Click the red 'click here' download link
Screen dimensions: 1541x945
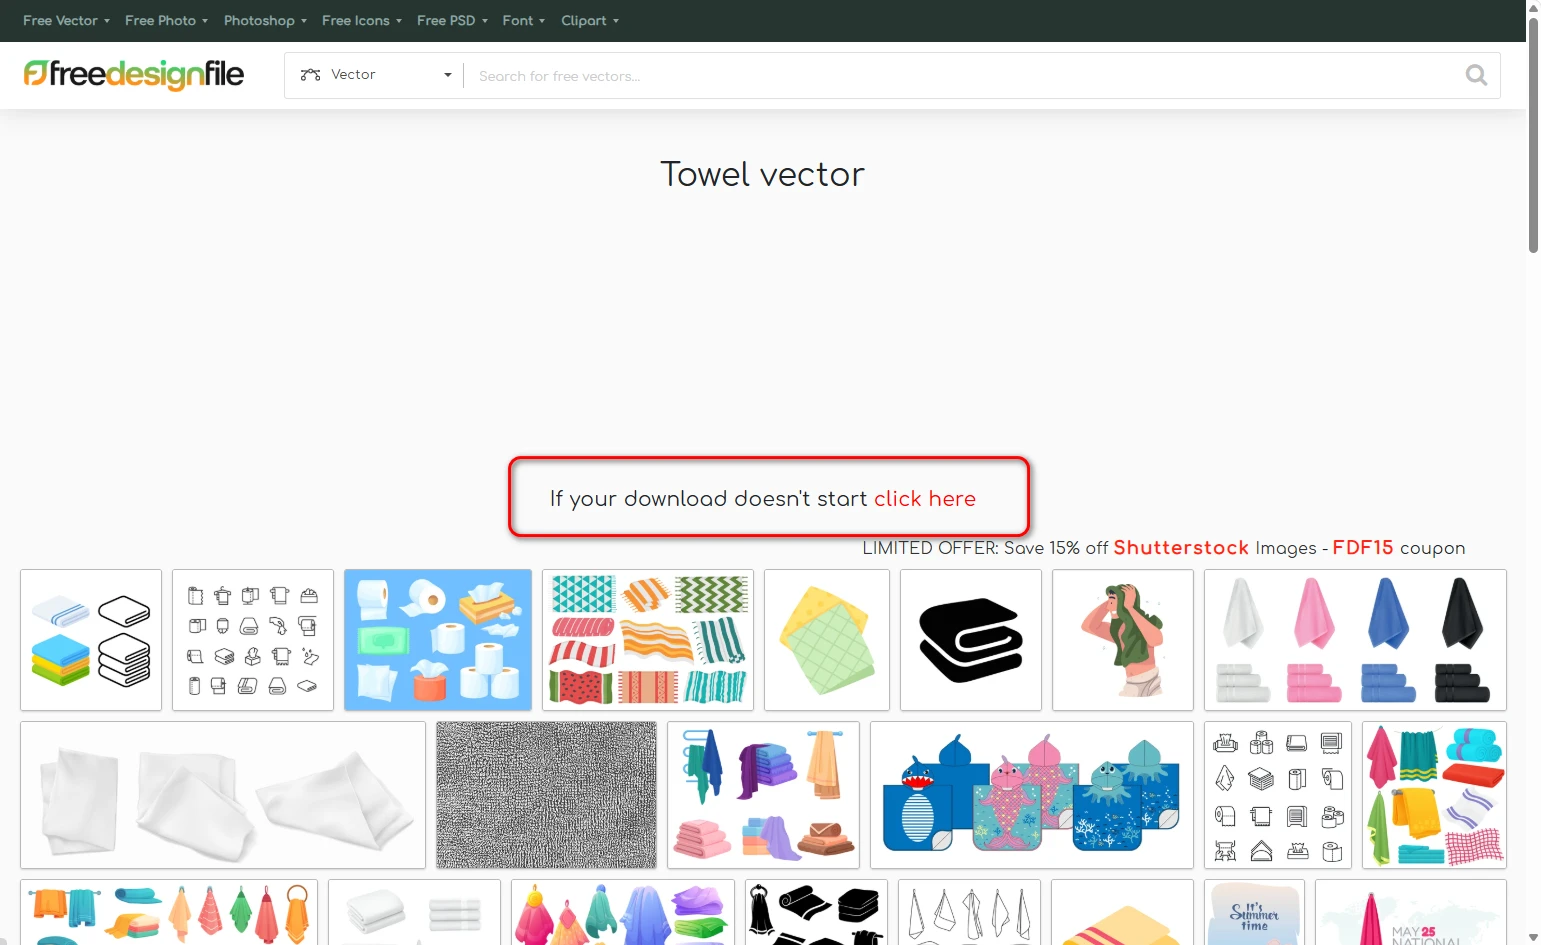coord(924,499)
